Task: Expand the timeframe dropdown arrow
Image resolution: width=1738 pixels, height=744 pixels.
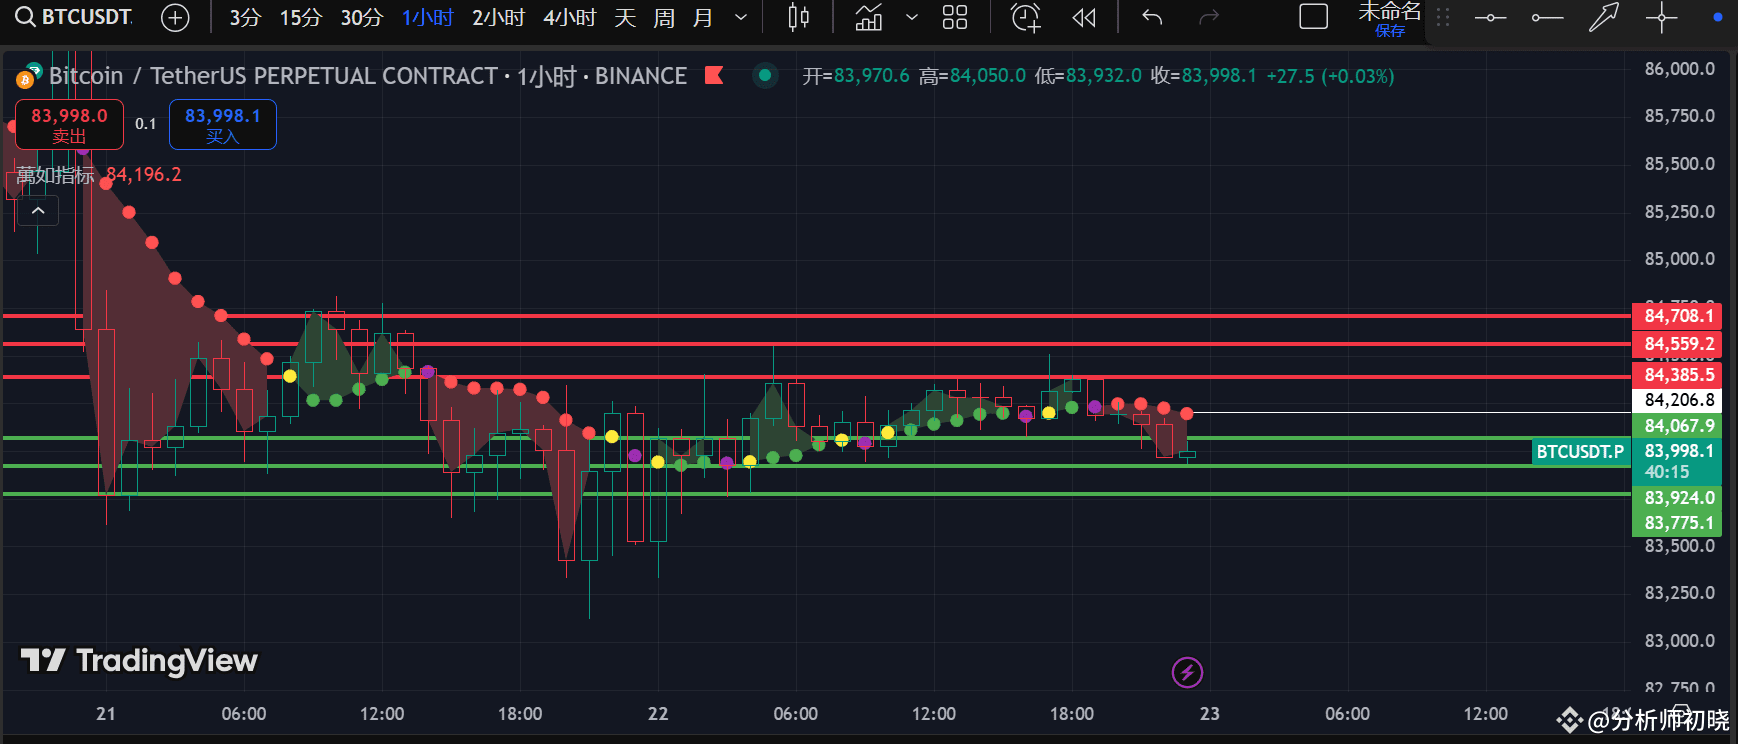Action: [741, 17]
